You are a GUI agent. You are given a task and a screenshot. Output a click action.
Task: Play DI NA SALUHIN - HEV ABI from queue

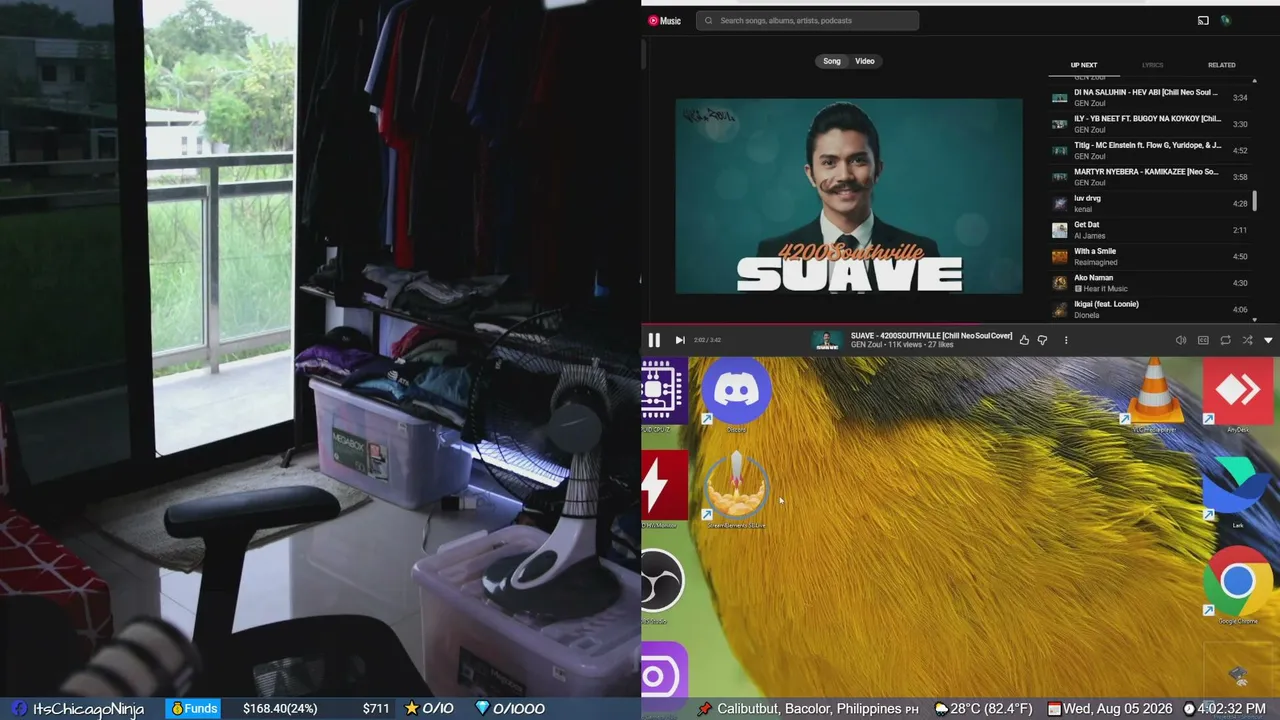1150,97
